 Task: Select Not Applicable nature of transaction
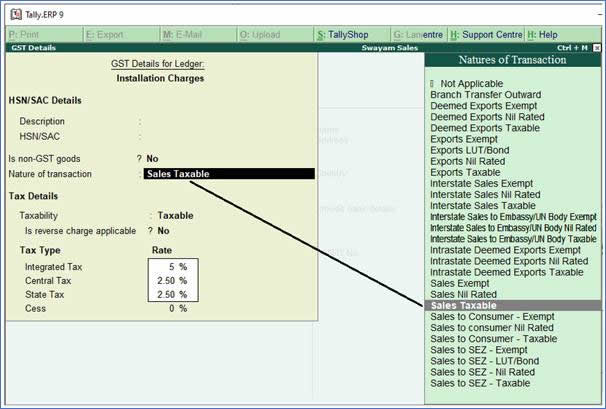click(472, 84)
